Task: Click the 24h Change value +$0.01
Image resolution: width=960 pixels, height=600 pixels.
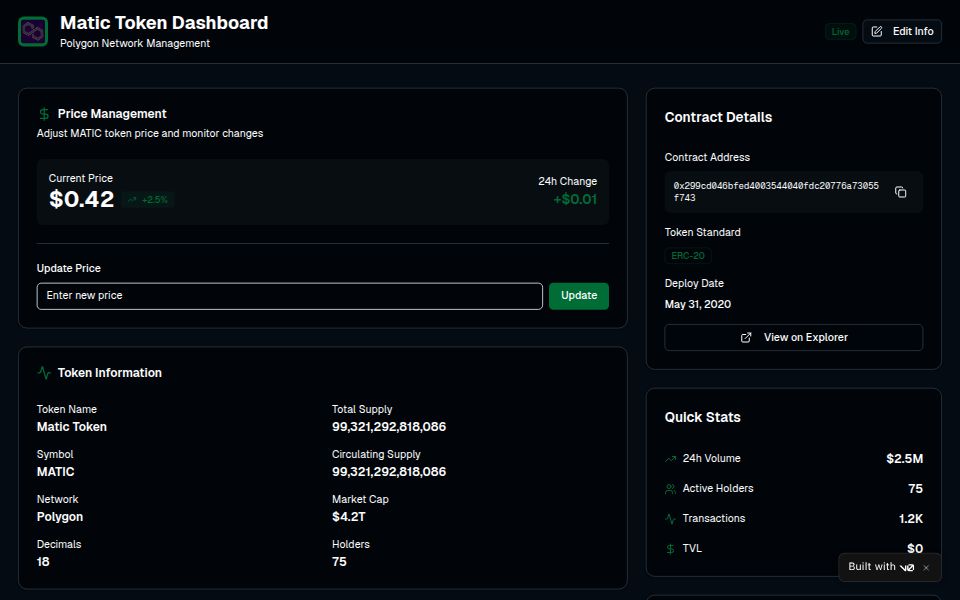Action: tap(575, 199)
